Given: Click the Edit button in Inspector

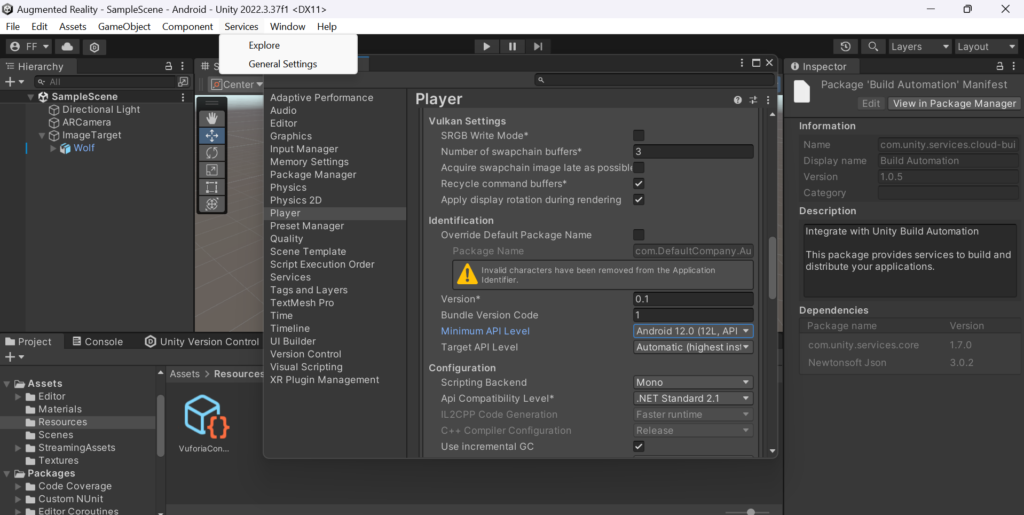Looking at the screenshot, I should [x=871, y=103].
